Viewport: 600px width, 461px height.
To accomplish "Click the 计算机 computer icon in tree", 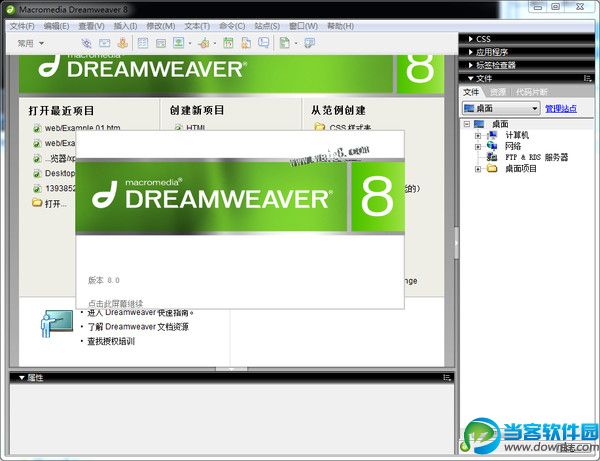I will (492, 135).
